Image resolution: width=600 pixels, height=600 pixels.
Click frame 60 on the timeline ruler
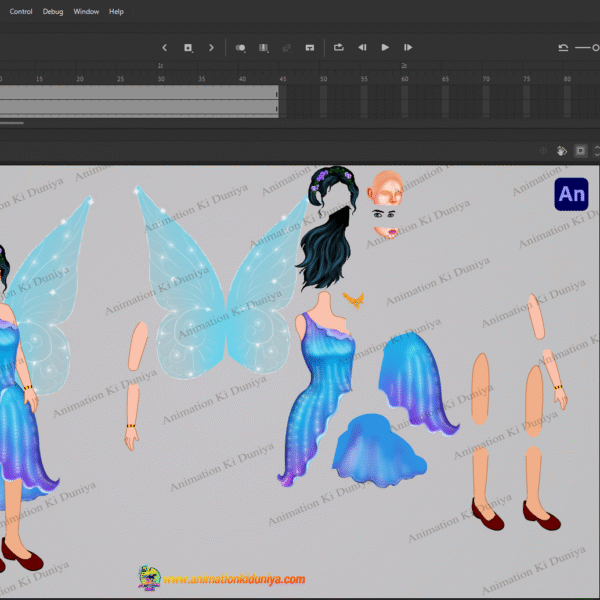coord(405,79)
